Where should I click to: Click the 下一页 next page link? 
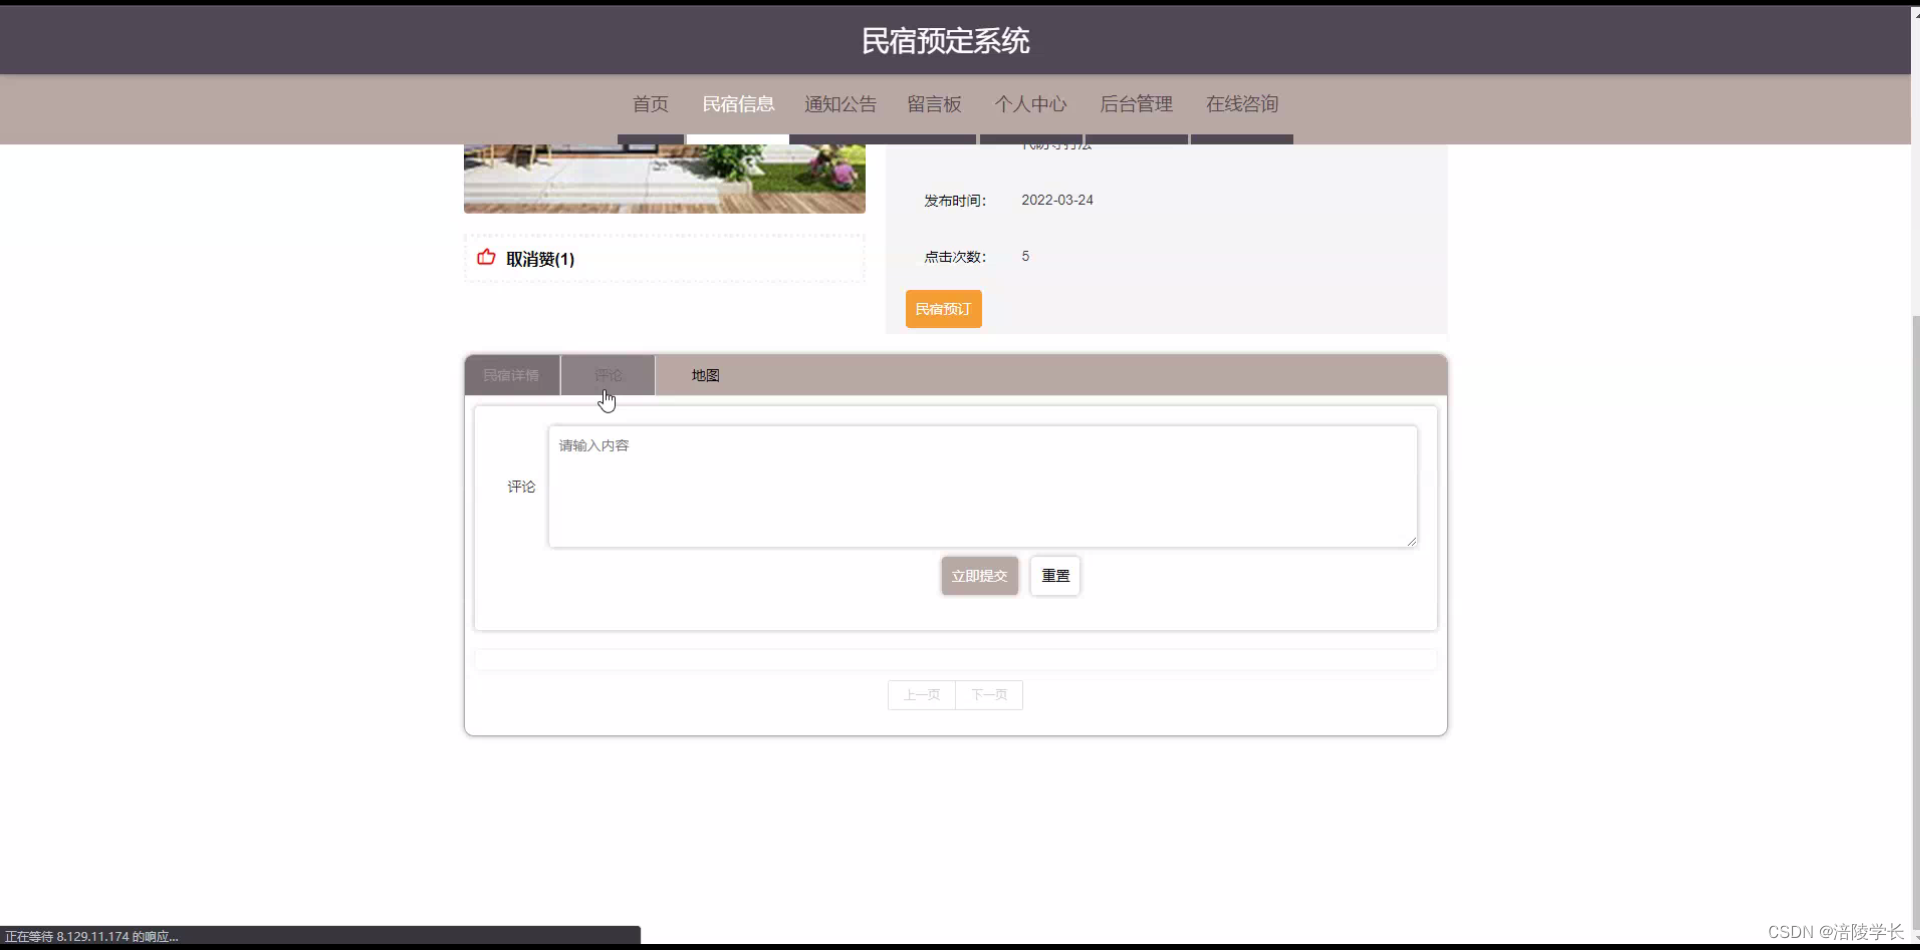coord(989,694)
